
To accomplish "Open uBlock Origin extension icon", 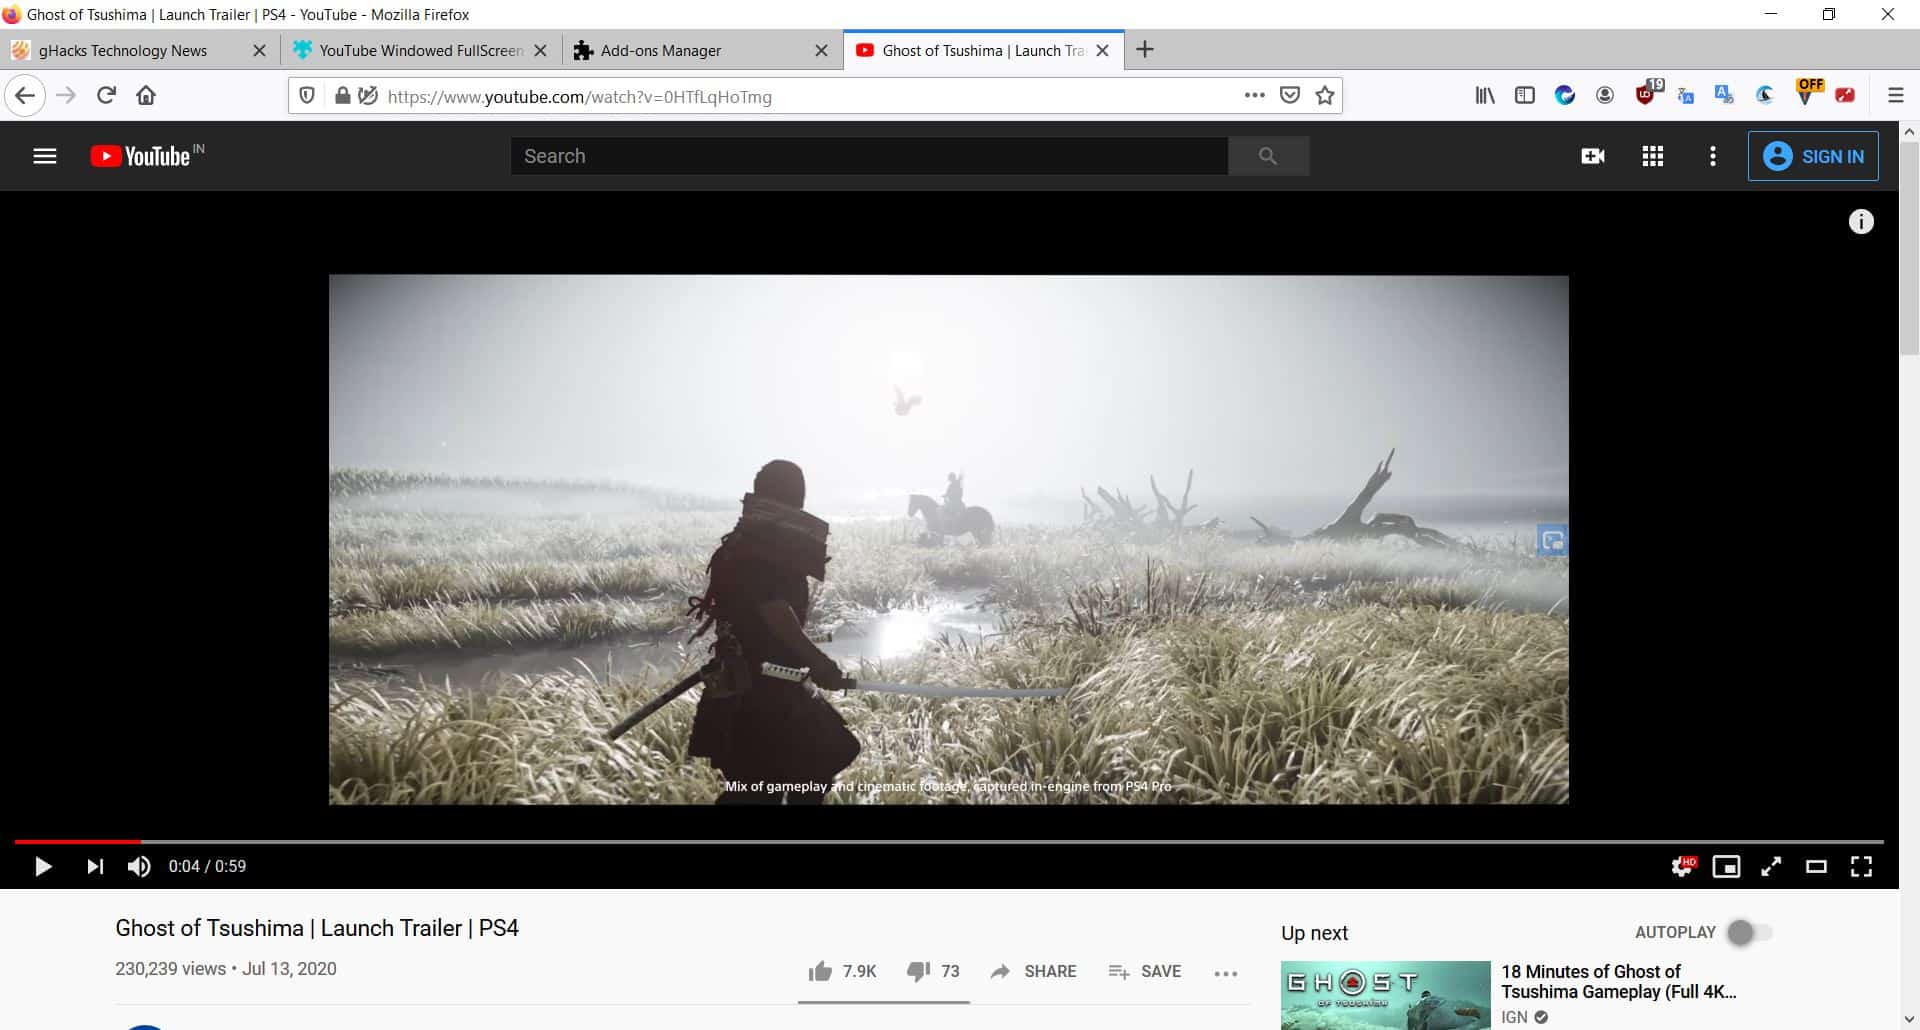I will pos(1647,94).
